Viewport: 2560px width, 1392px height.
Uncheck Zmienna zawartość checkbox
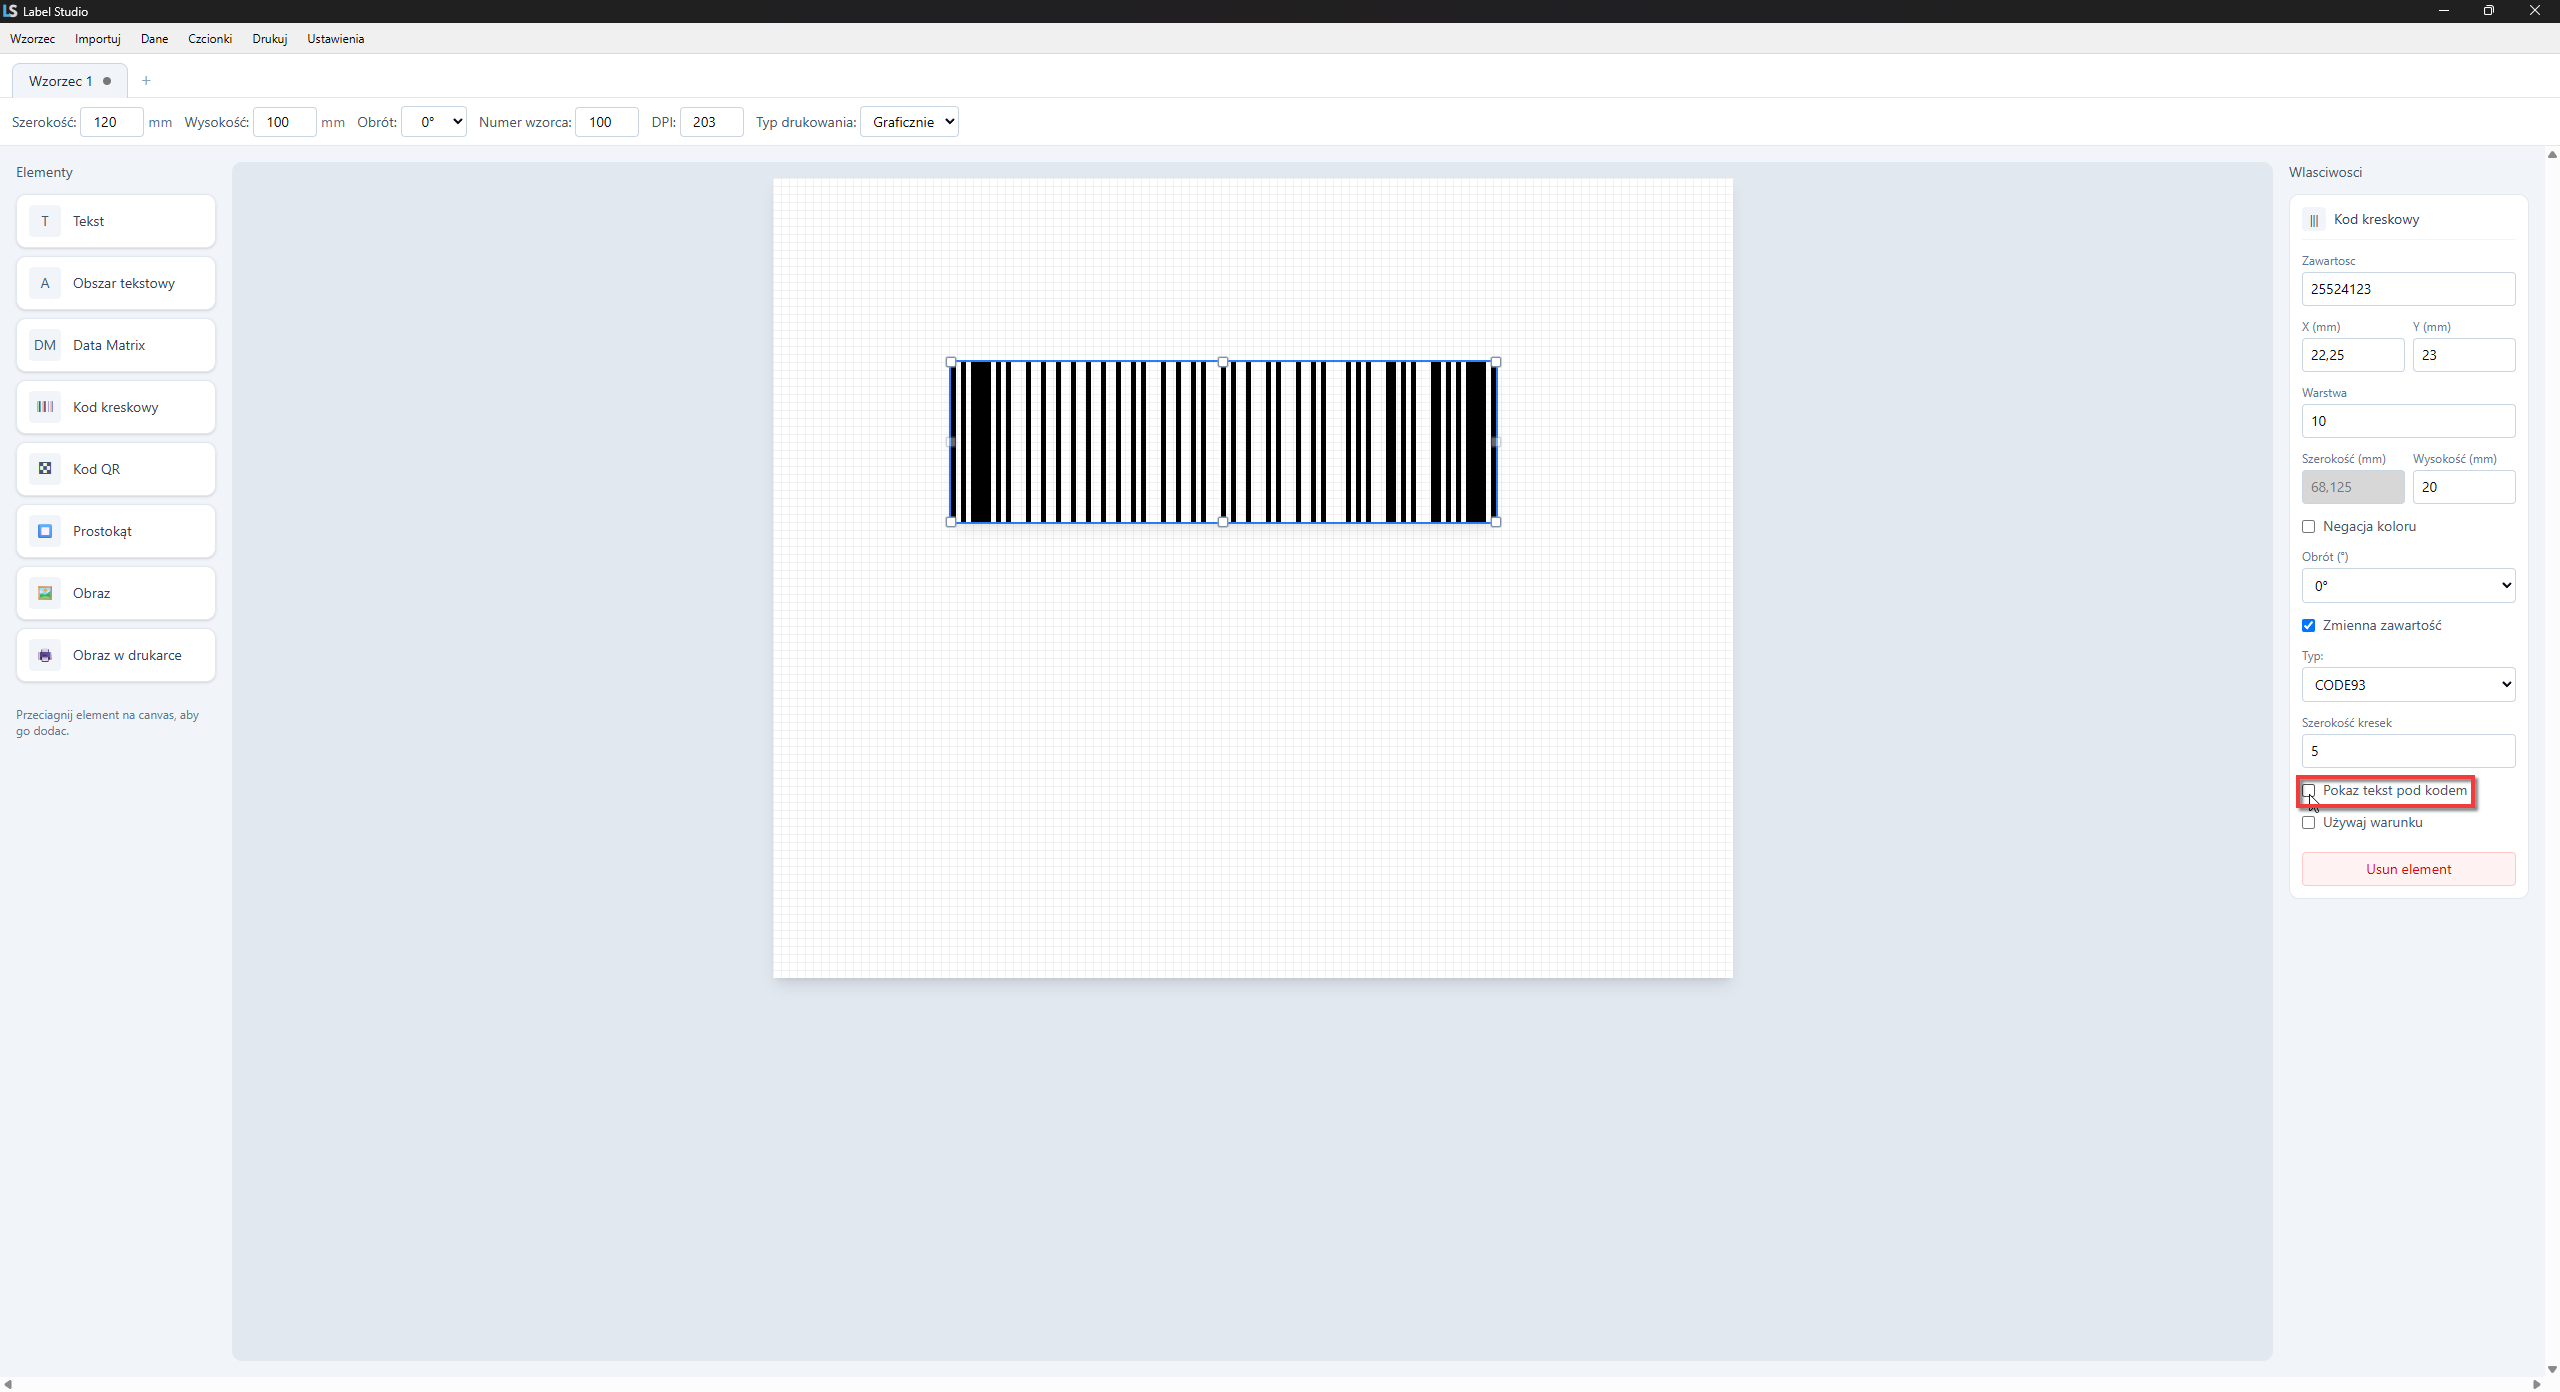(2309, 626)
